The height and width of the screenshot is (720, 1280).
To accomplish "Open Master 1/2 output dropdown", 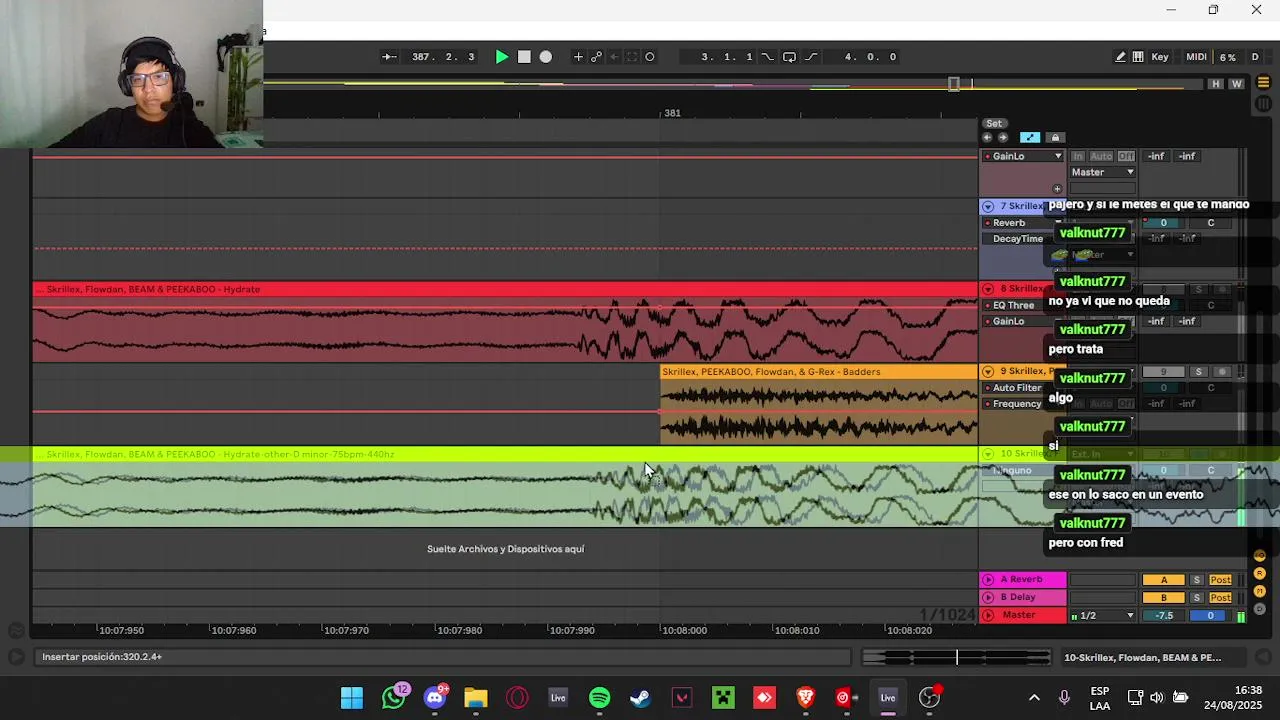I will click(x=1103, y=616).
